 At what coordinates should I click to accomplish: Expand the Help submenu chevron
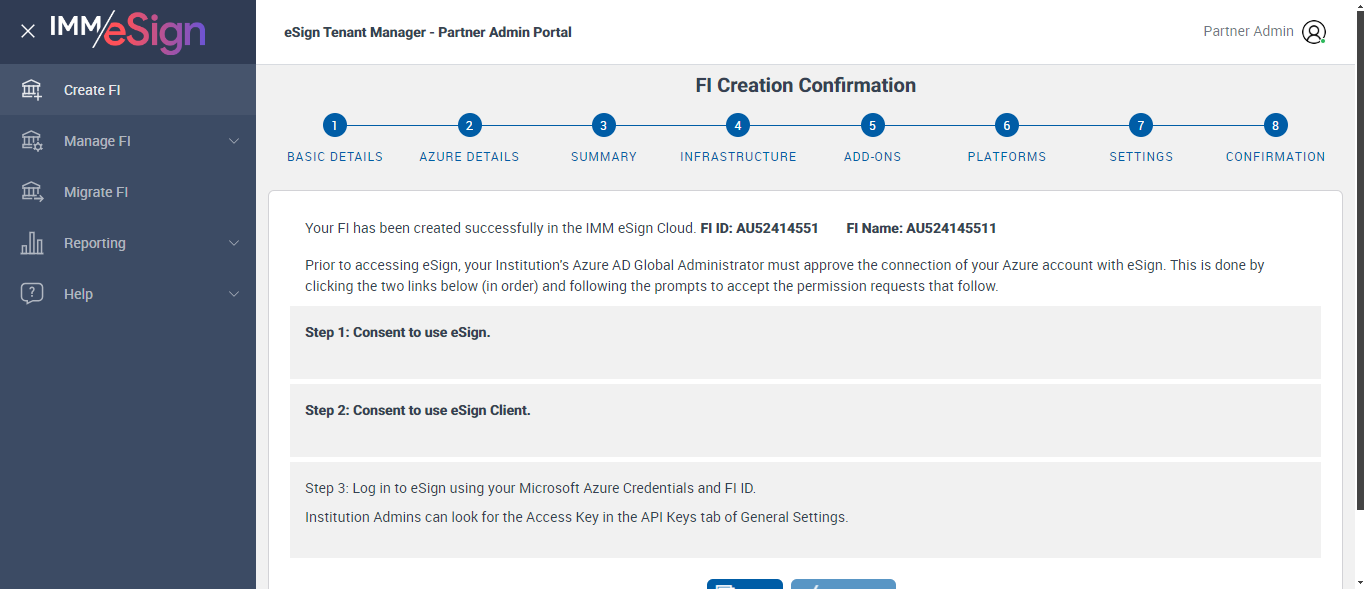tap(234, 294)
